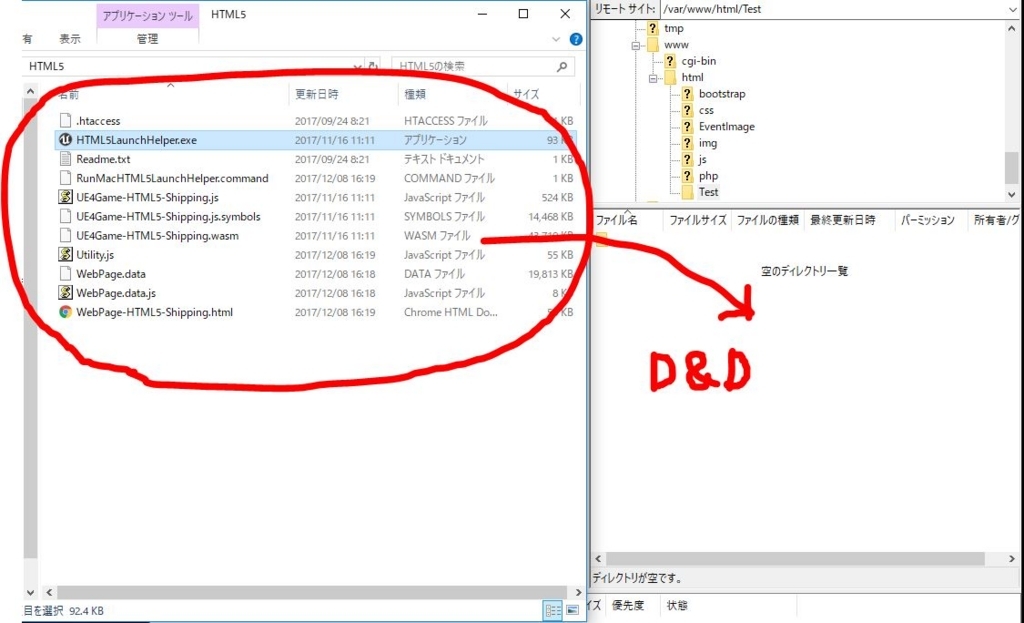
Task: Click the Chrome icon of WebPage-HTML5-Shipping.html
Action: coord(65,312)
